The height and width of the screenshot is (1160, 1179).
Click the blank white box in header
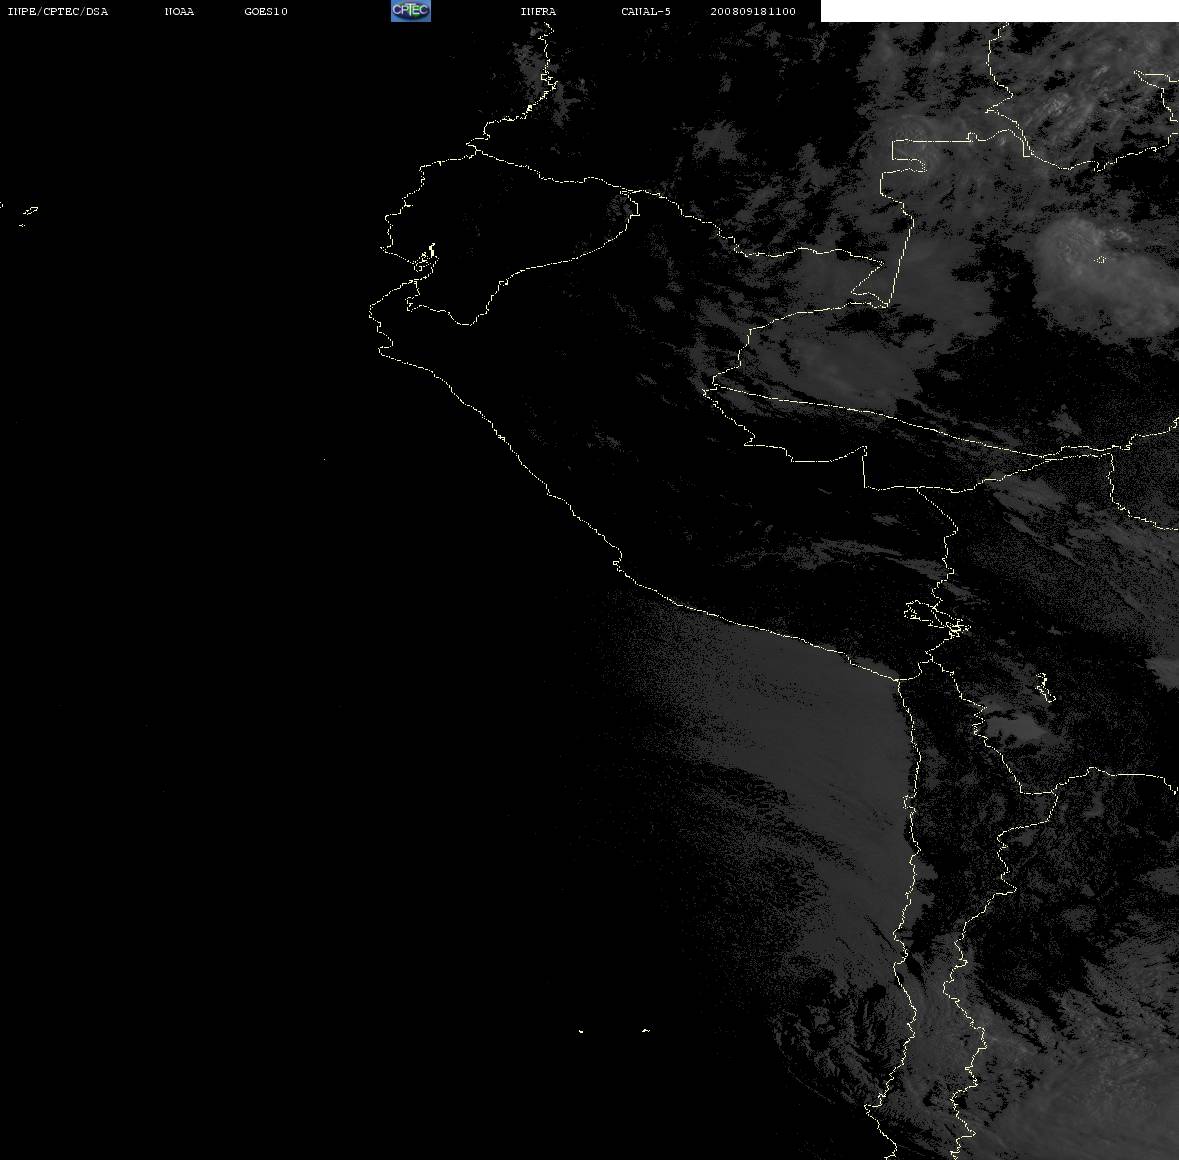pyautogui.click(x=999, y=11)
